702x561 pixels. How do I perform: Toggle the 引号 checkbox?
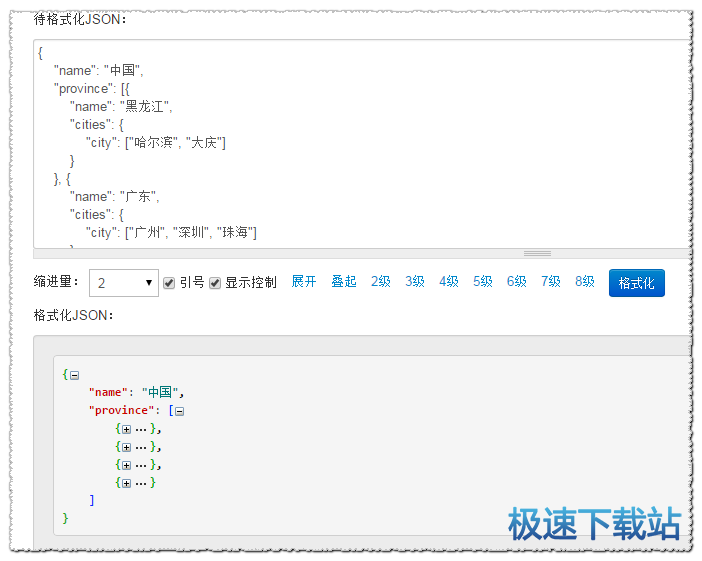click(169, 283)
